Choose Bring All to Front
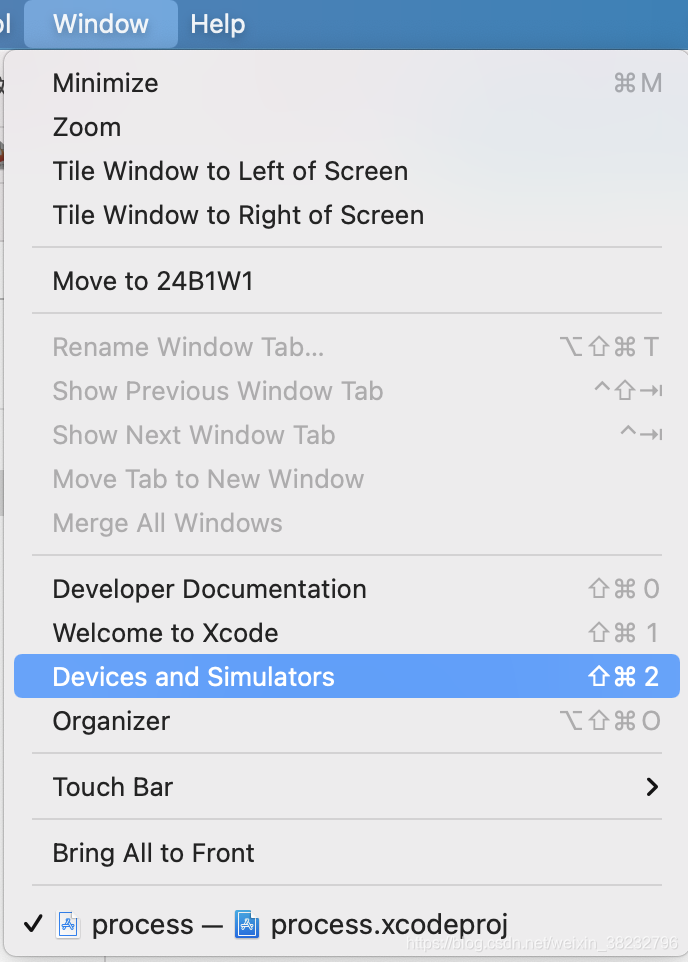Image resolution: width=688 pixels, height=962 pixels. [347, 853]
